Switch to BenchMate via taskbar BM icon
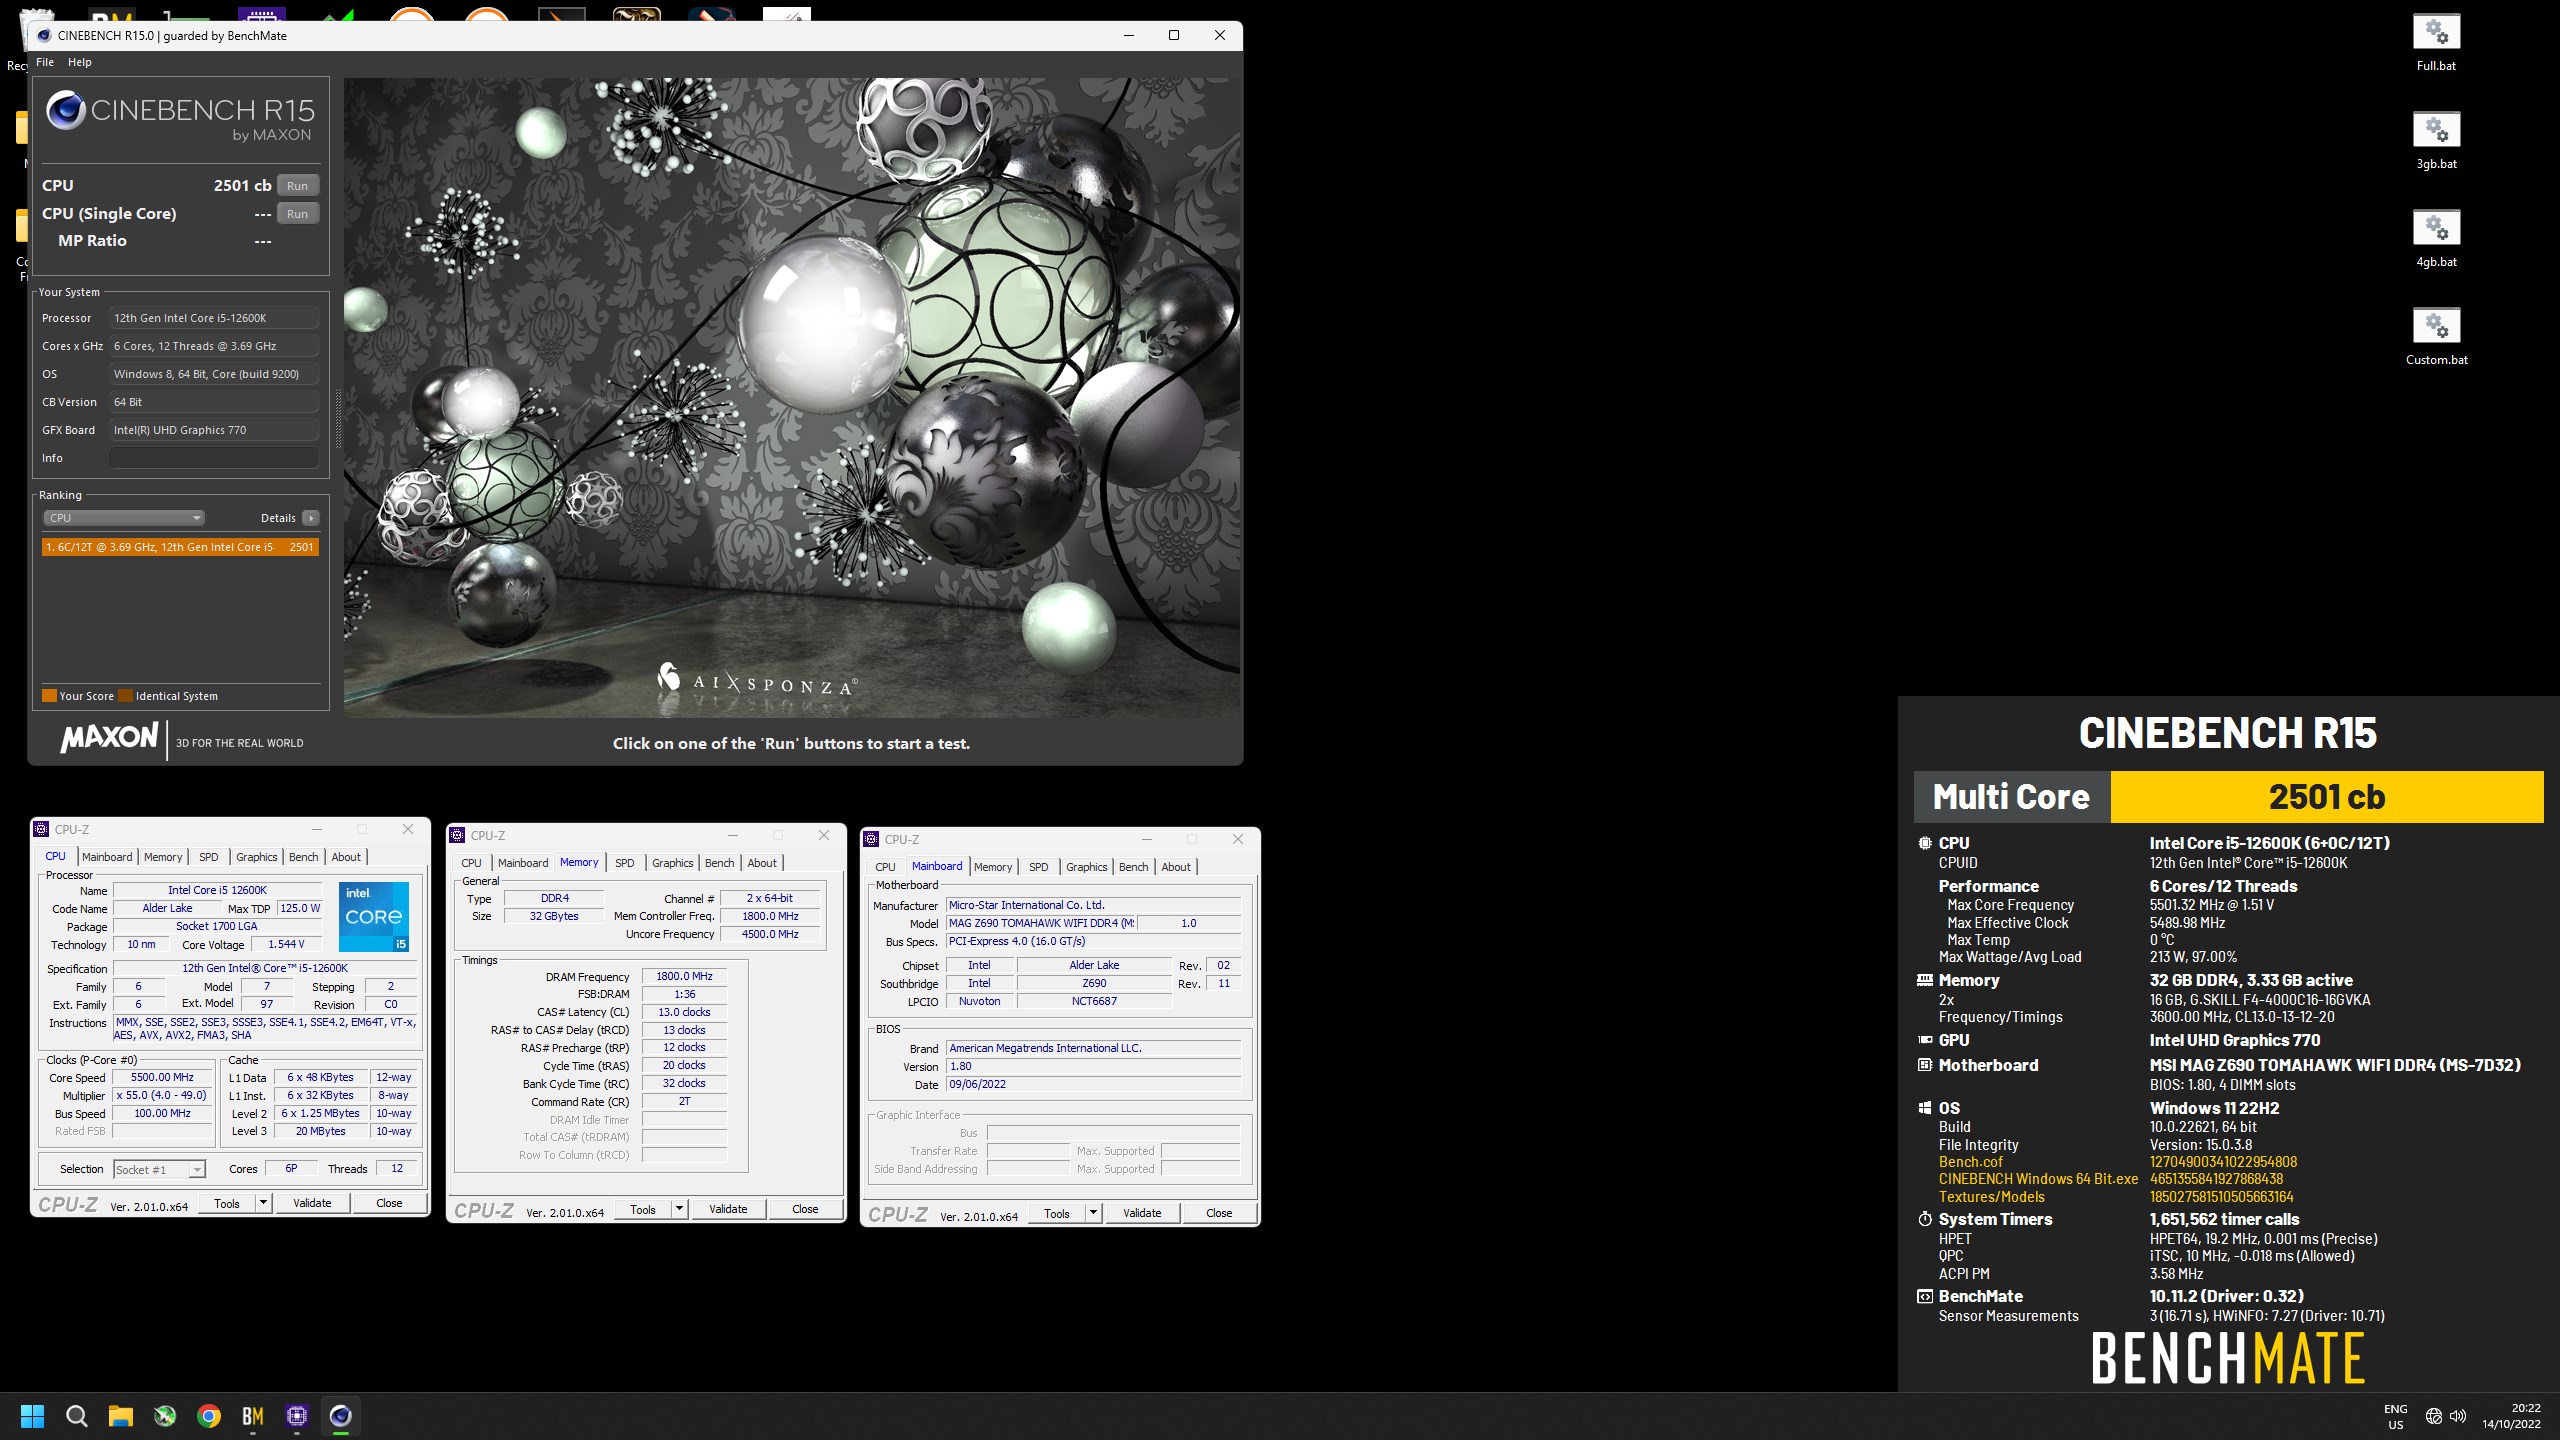Screen dimensions: 2560x1440 pos(253,1416)
